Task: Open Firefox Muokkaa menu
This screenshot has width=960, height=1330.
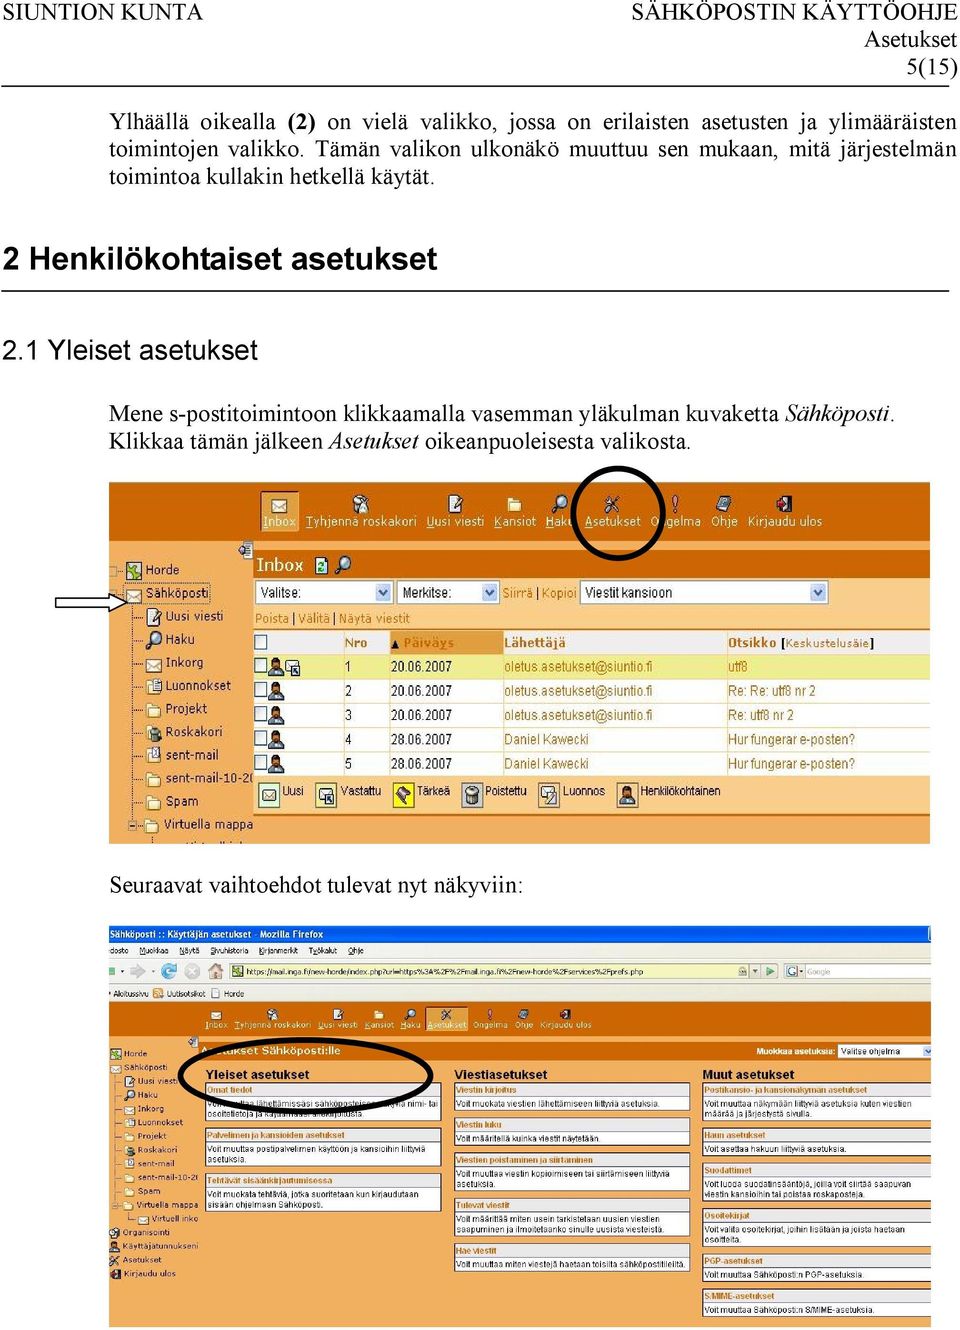Action: point(154,951)
